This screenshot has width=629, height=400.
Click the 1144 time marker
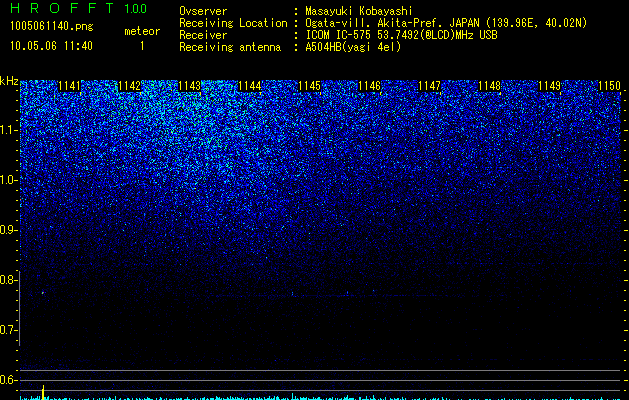250,86
